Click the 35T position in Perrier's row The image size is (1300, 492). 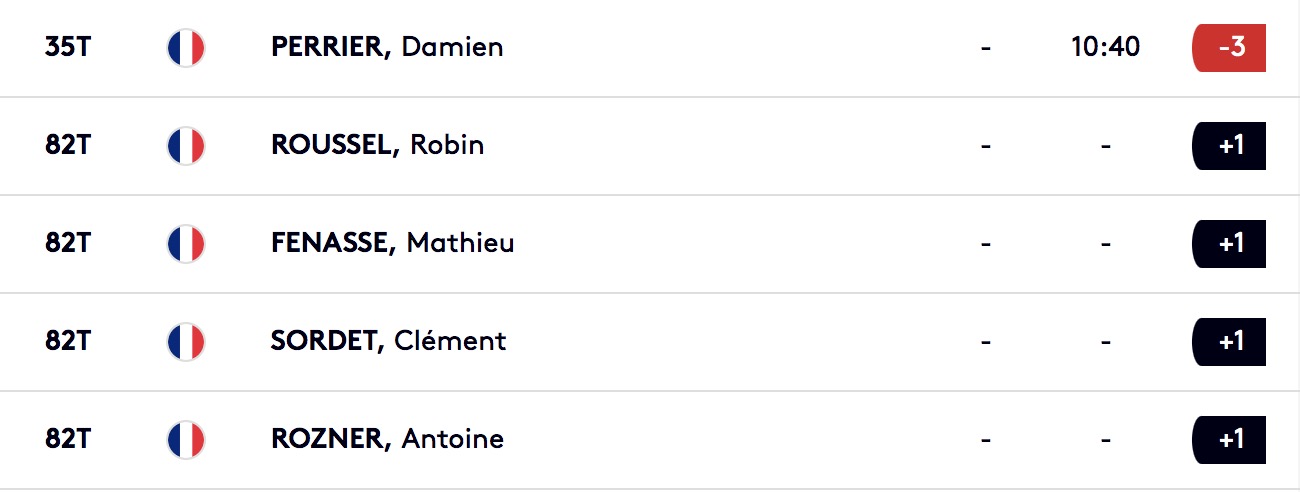click(68, 47)
